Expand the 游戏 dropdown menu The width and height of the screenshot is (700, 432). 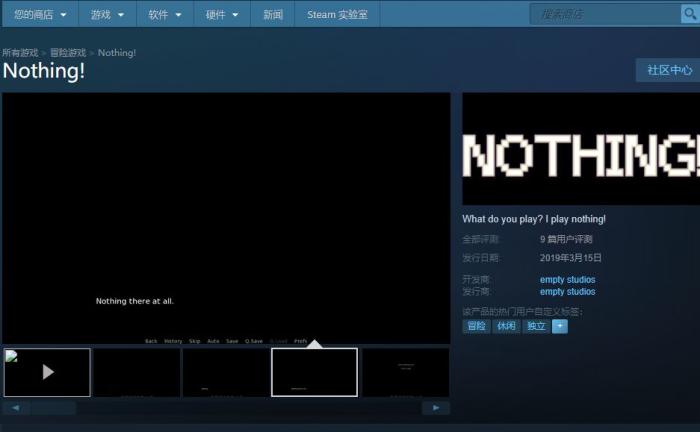click(x=107, y=15)
